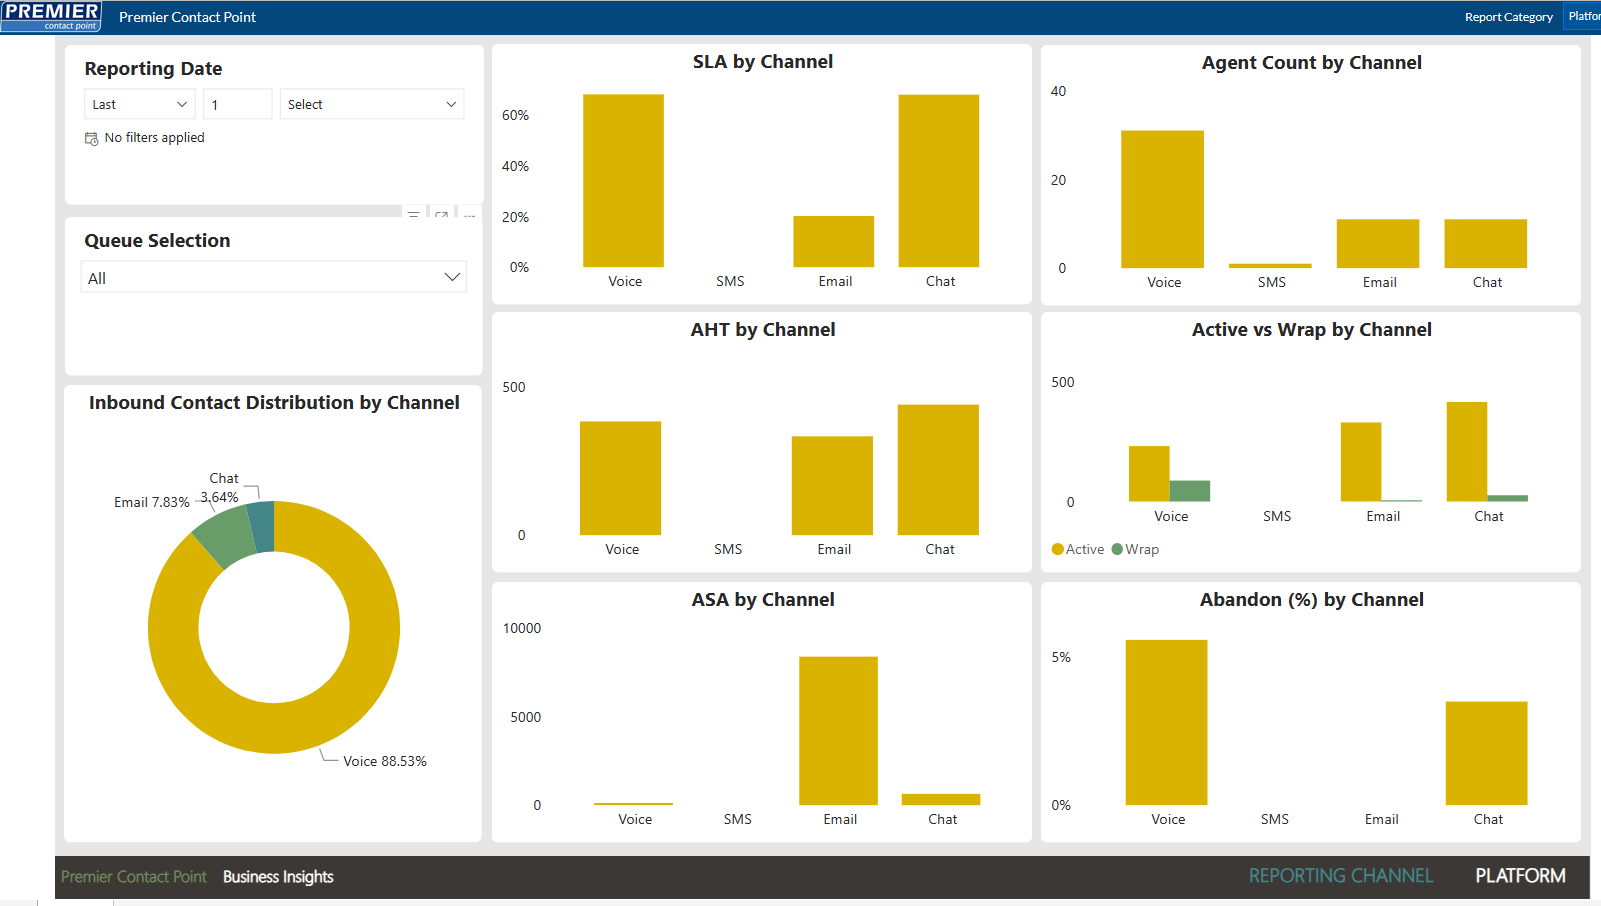
Task: Click the green Wrap legend marker
Action: tap(1117, 549)
